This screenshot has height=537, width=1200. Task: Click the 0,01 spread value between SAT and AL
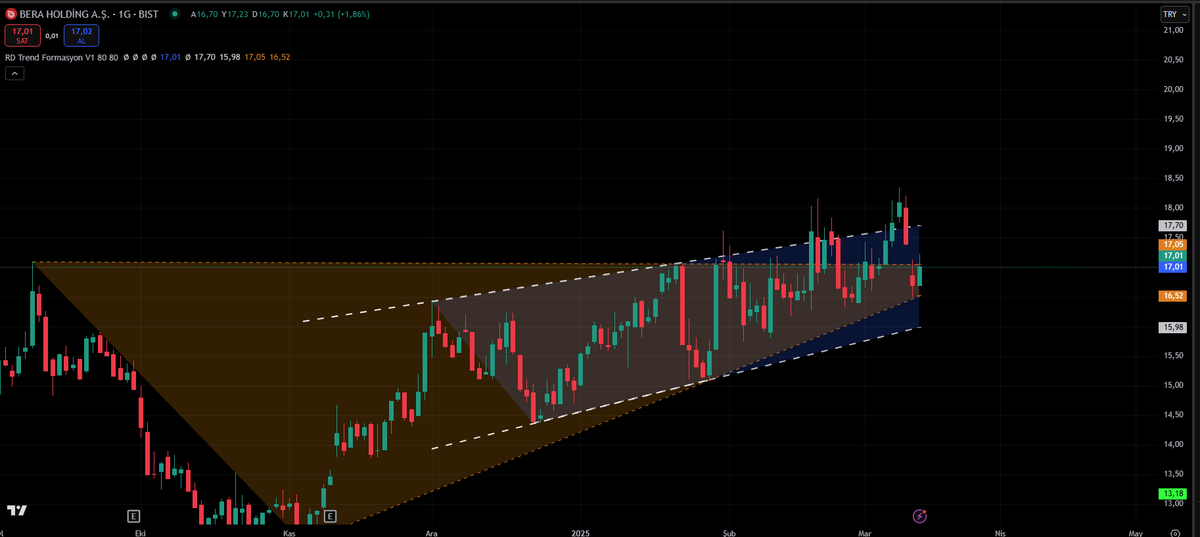click(52, 36)
